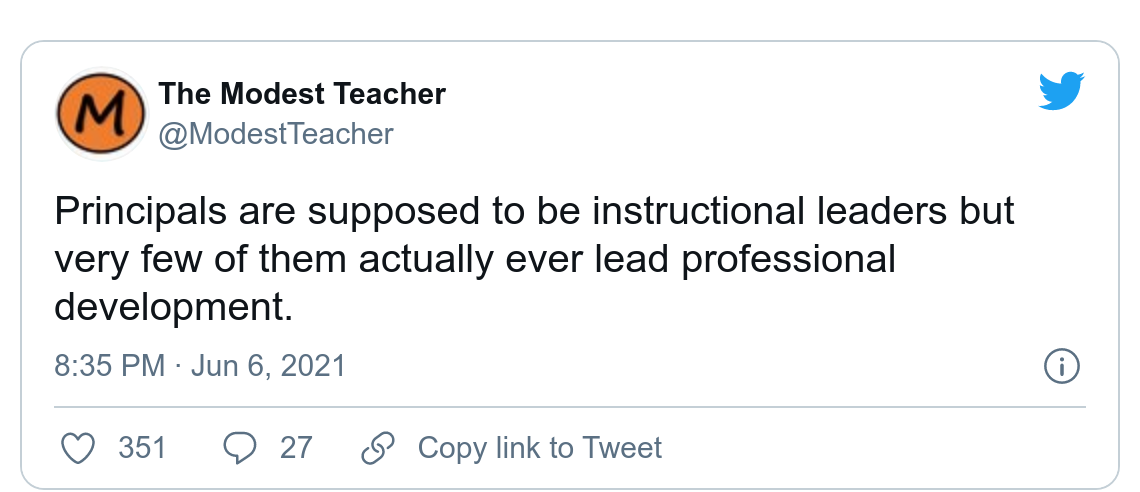The height and width of the screenshot is (492, 1140).
Task: Open the tweet info circle icon
Action: [1061, 366]
